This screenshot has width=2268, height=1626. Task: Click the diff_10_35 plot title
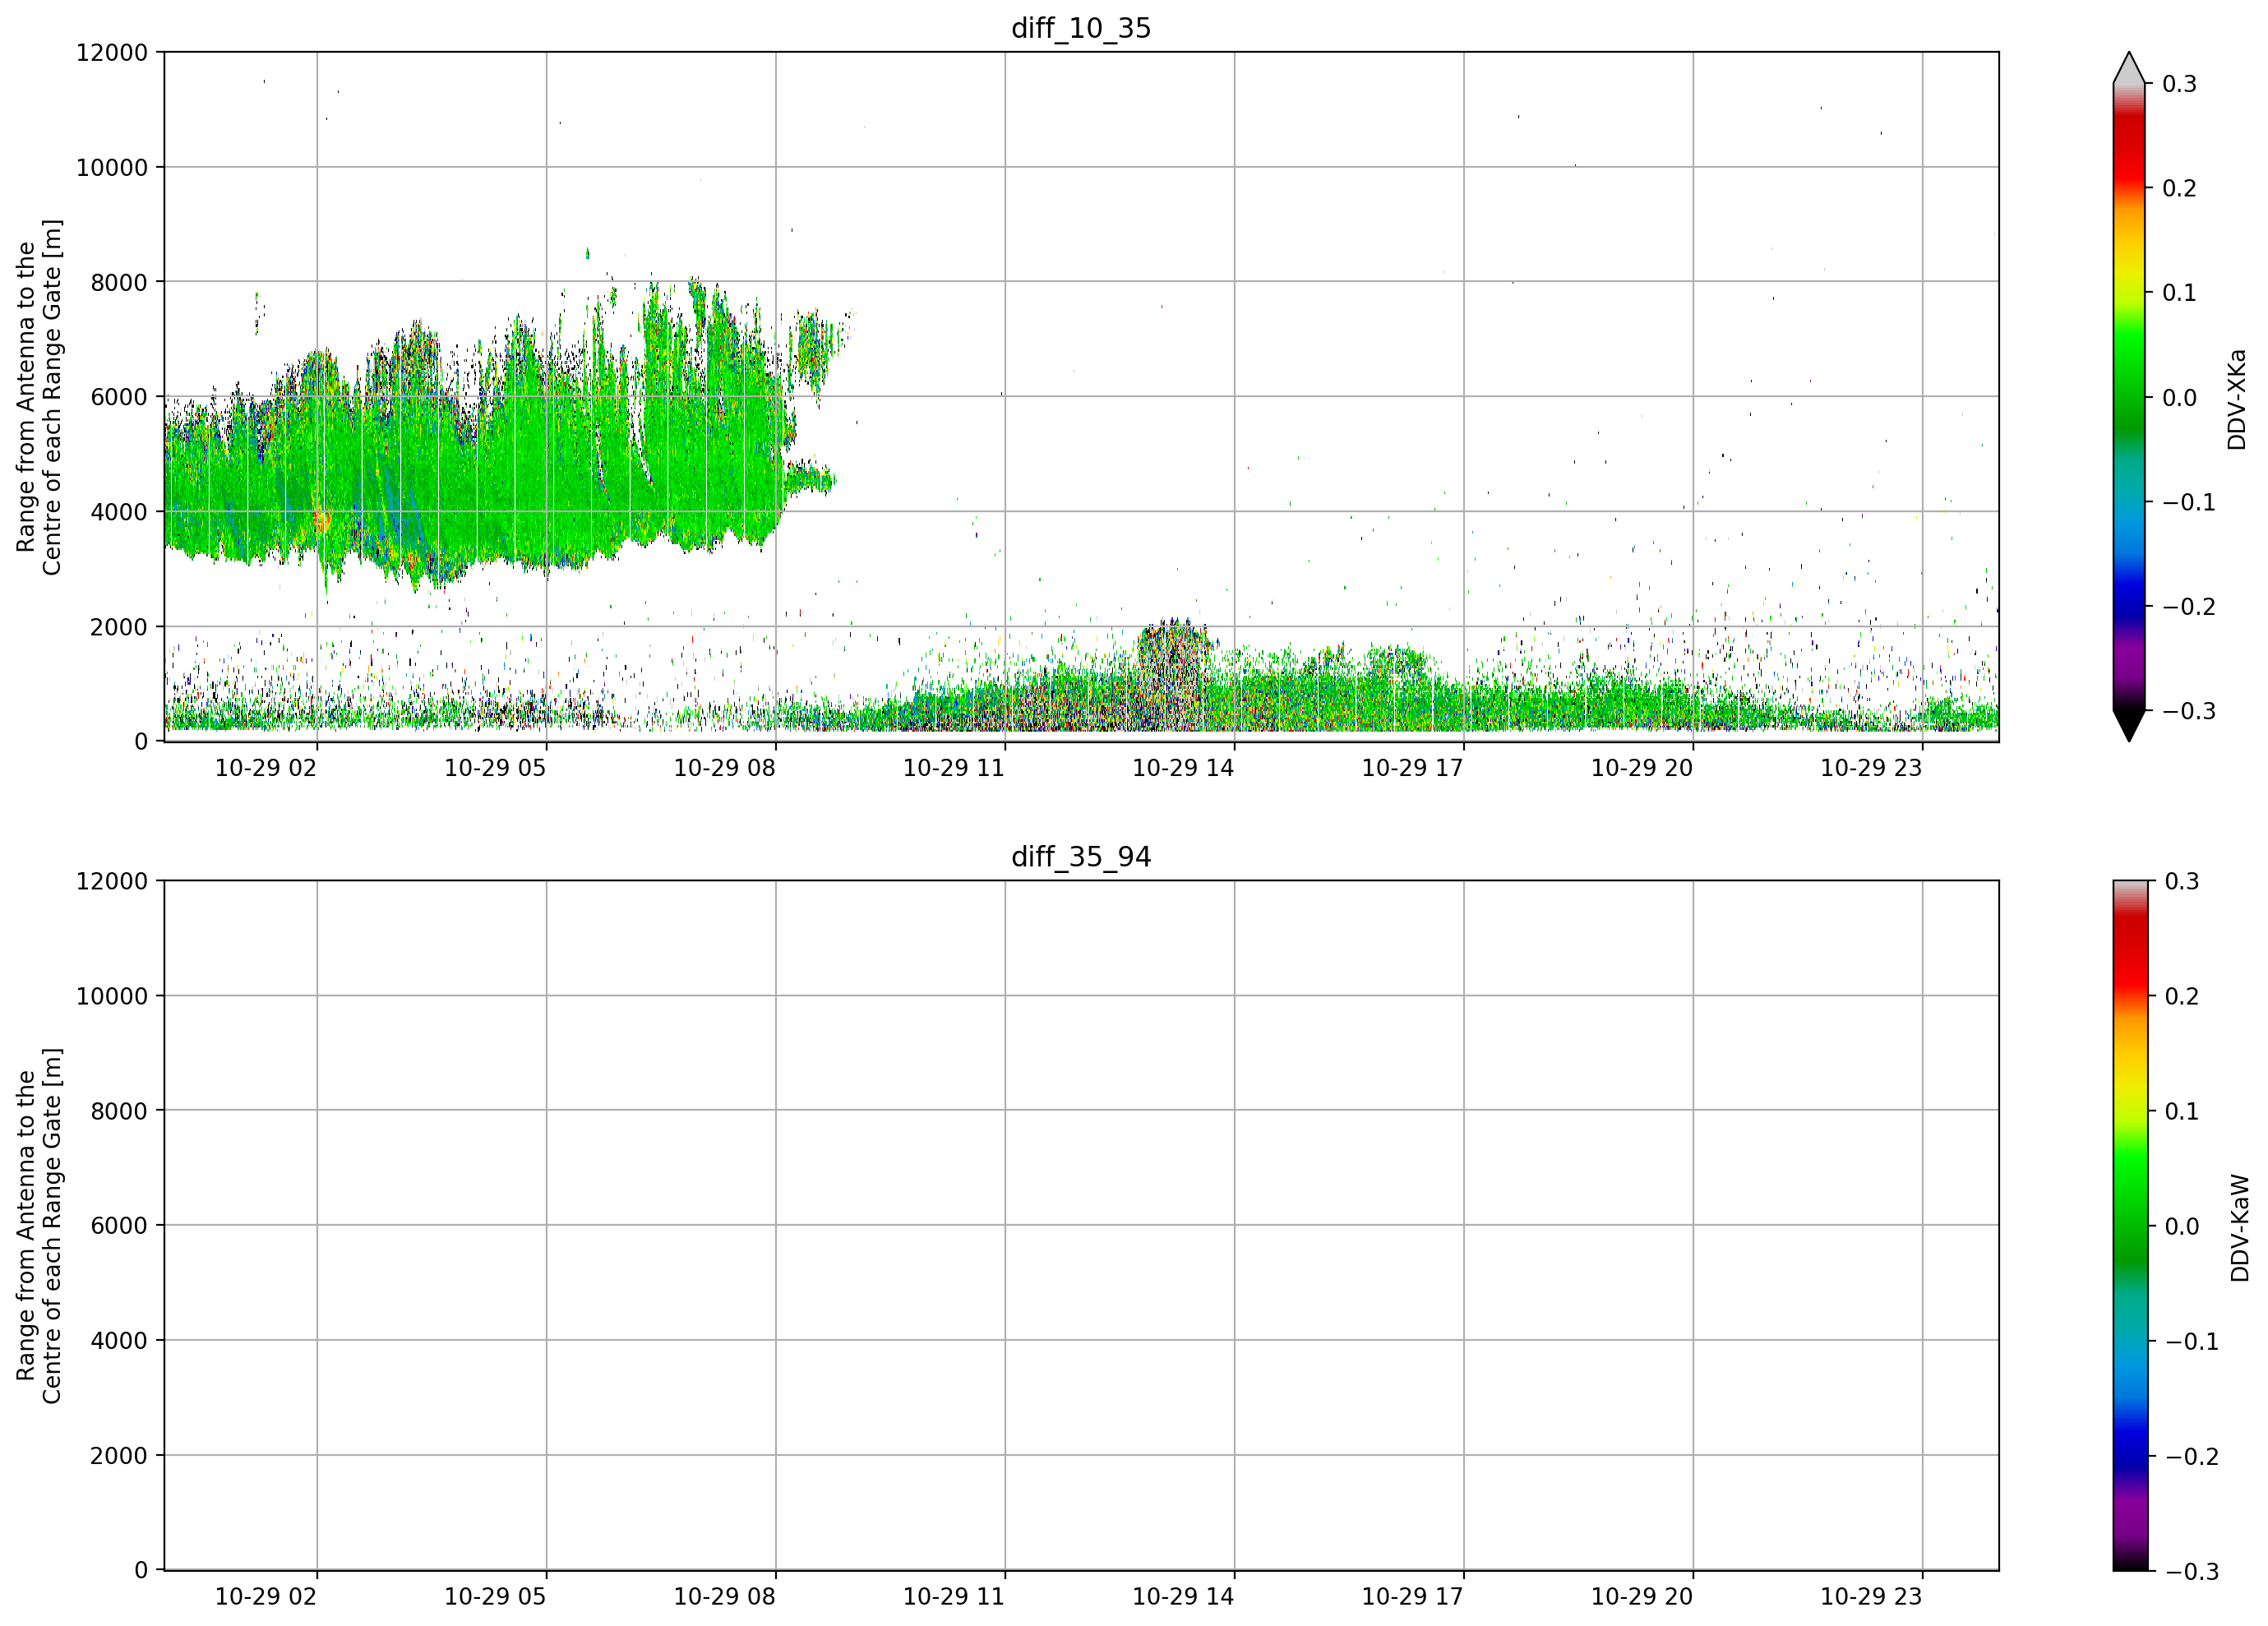tap(1081, 28)
